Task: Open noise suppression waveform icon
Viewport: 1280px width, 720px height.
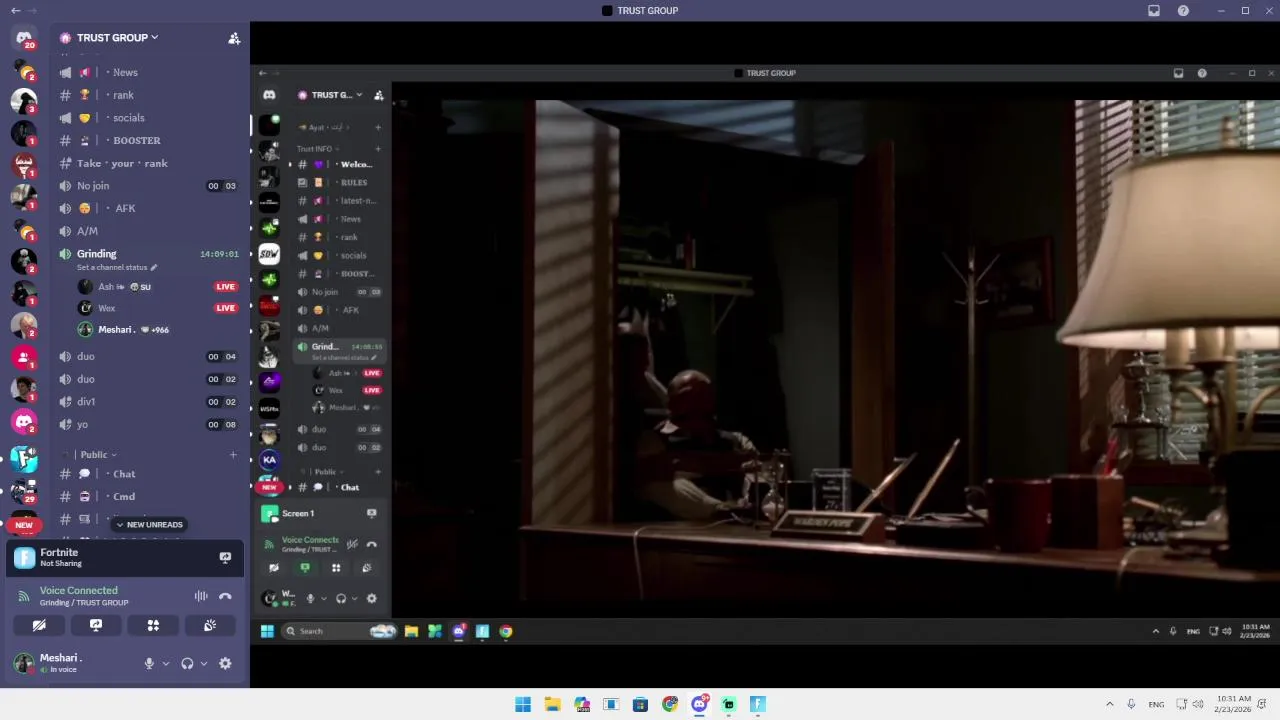Action: tap(201, 596)
